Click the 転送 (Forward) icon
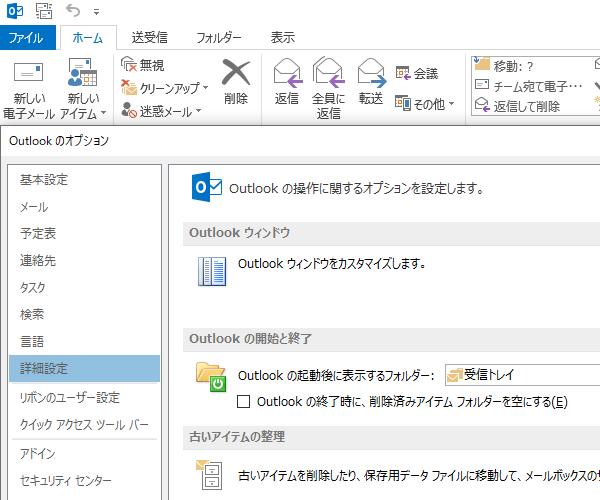The image size is (600, 500). (x=371, y=73)
